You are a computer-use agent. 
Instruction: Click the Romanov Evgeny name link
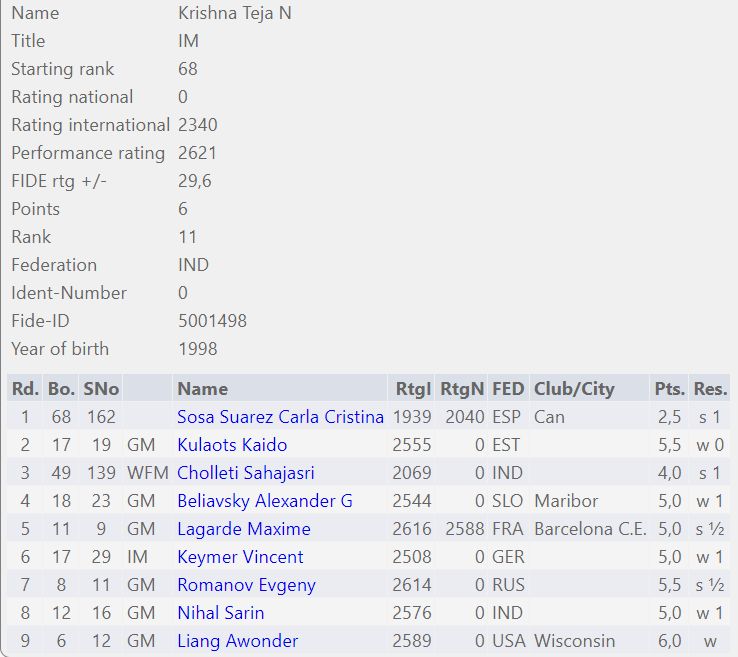[x=246, y=585]
